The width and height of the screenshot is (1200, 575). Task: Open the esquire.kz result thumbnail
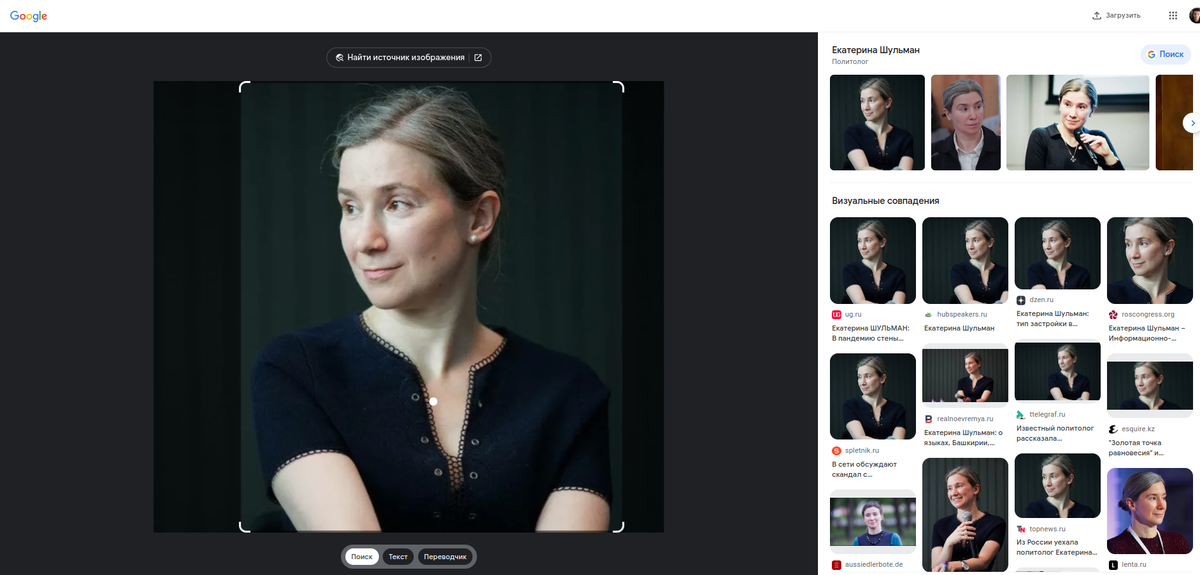(1150, 386)
